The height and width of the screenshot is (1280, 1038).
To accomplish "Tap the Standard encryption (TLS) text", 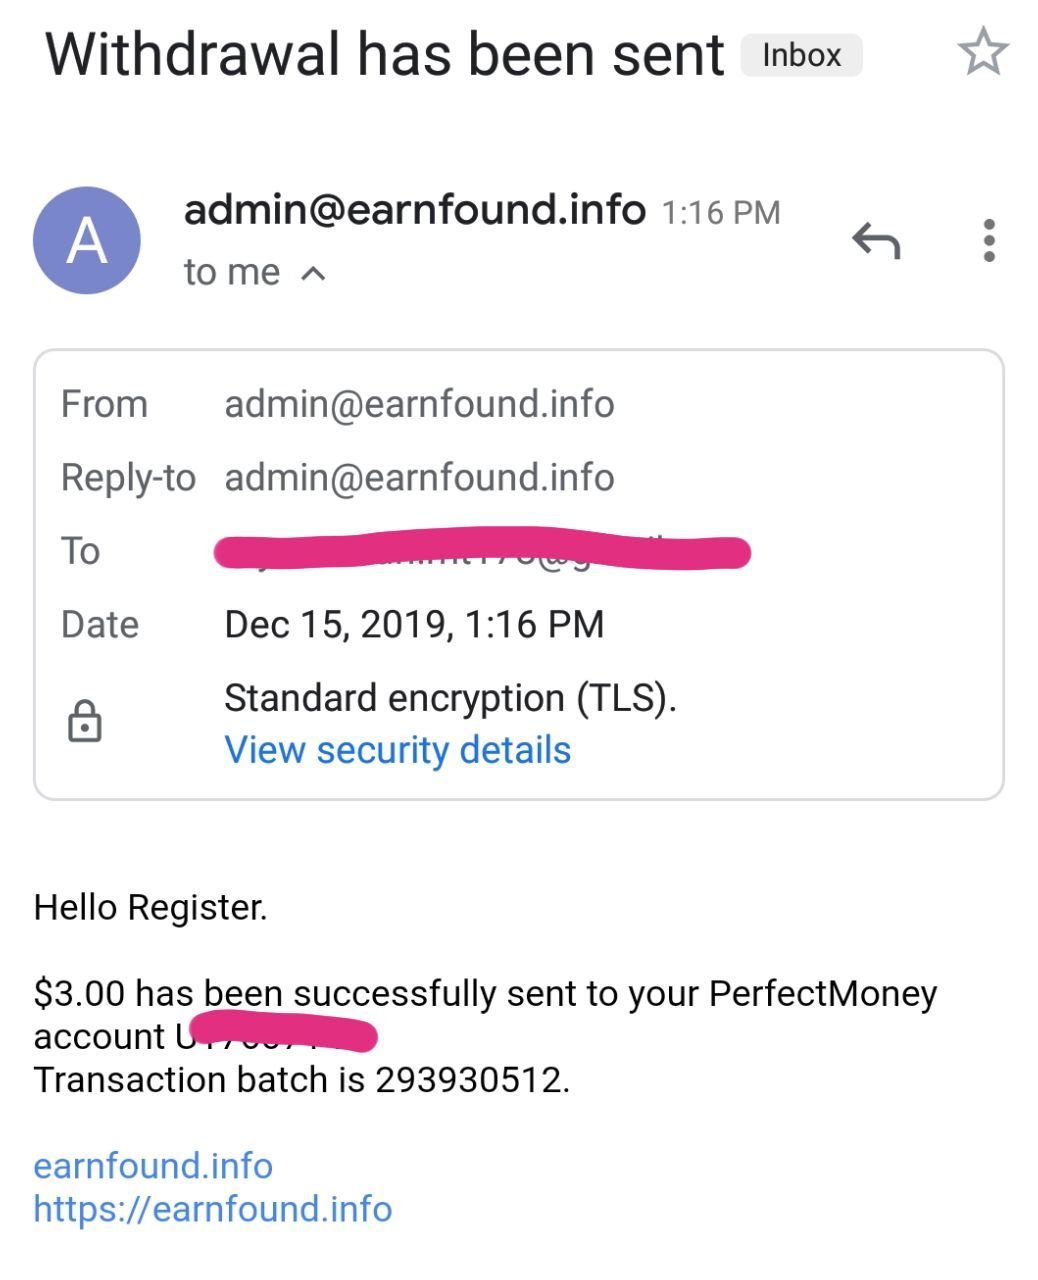I will click(x=450, y=698).
